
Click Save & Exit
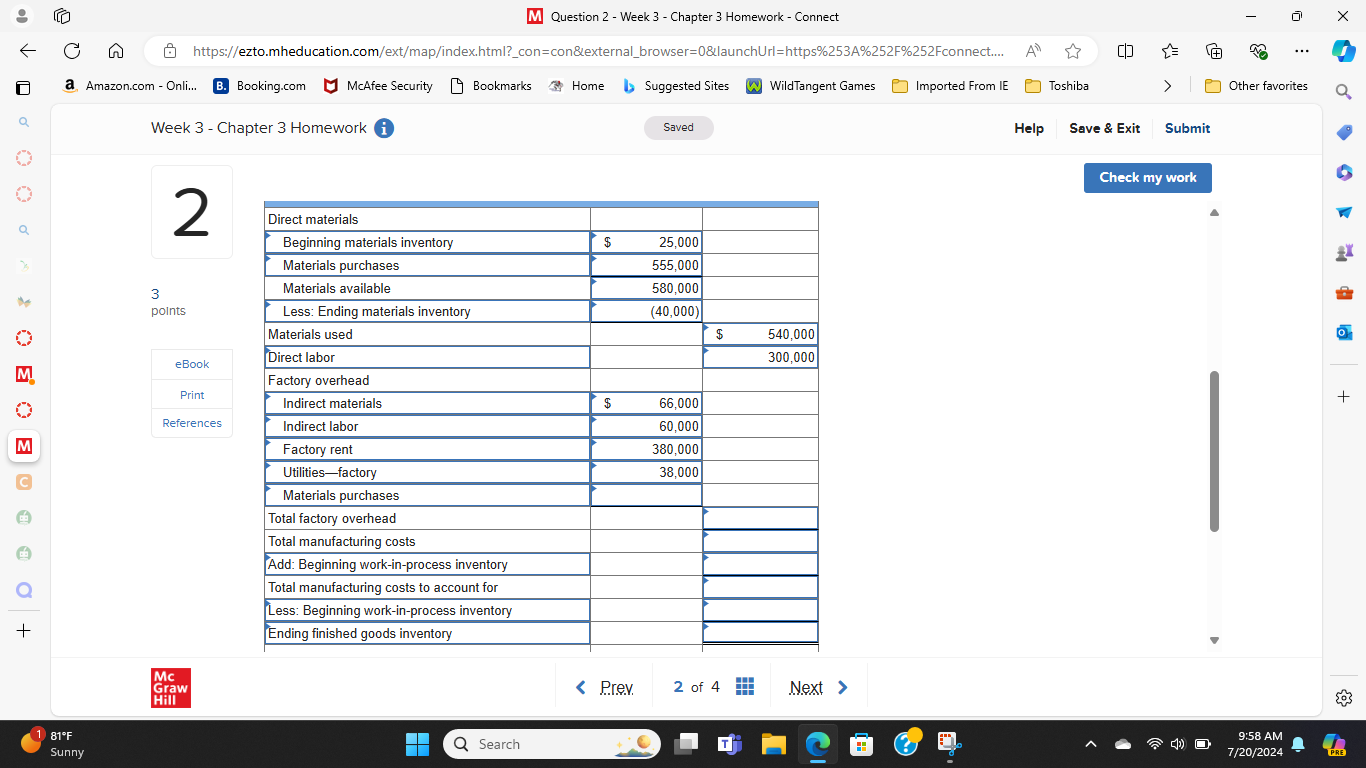1104,128
